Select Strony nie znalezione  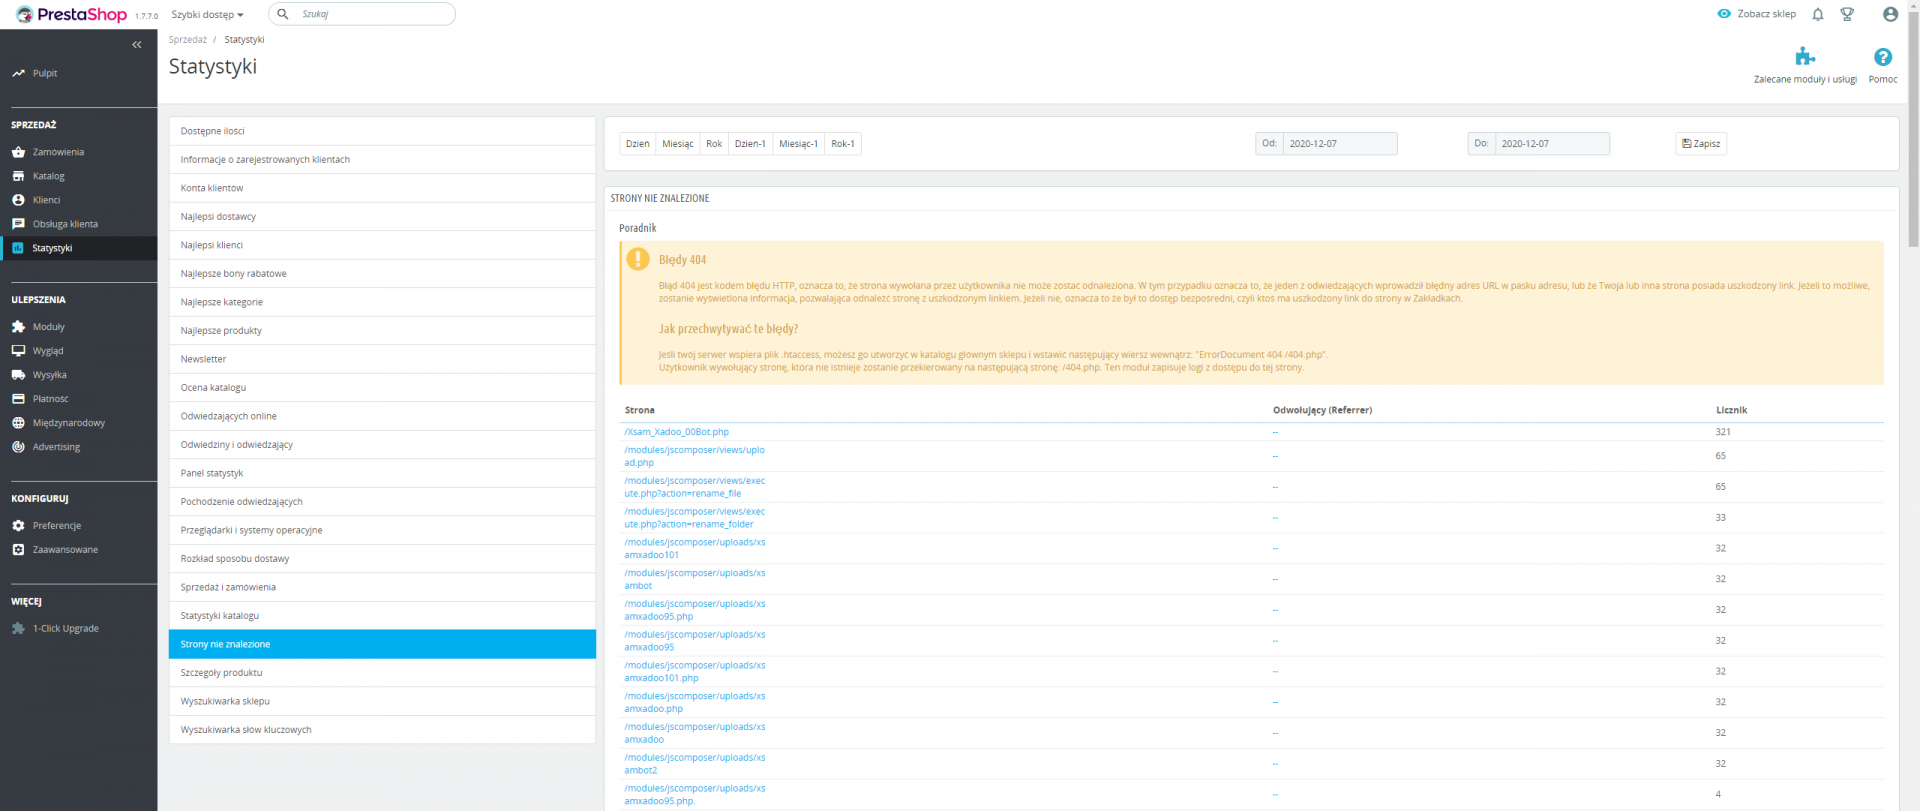[382, 644]
